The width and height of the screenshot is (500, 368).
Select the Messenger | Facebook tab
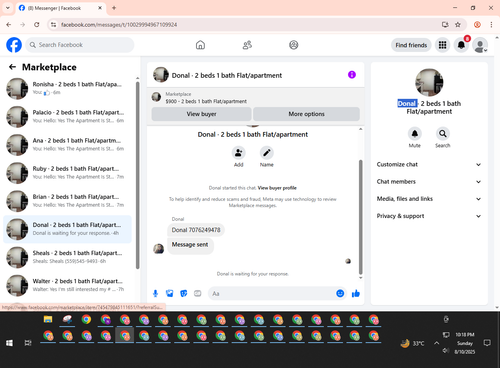tap(60, 8)
